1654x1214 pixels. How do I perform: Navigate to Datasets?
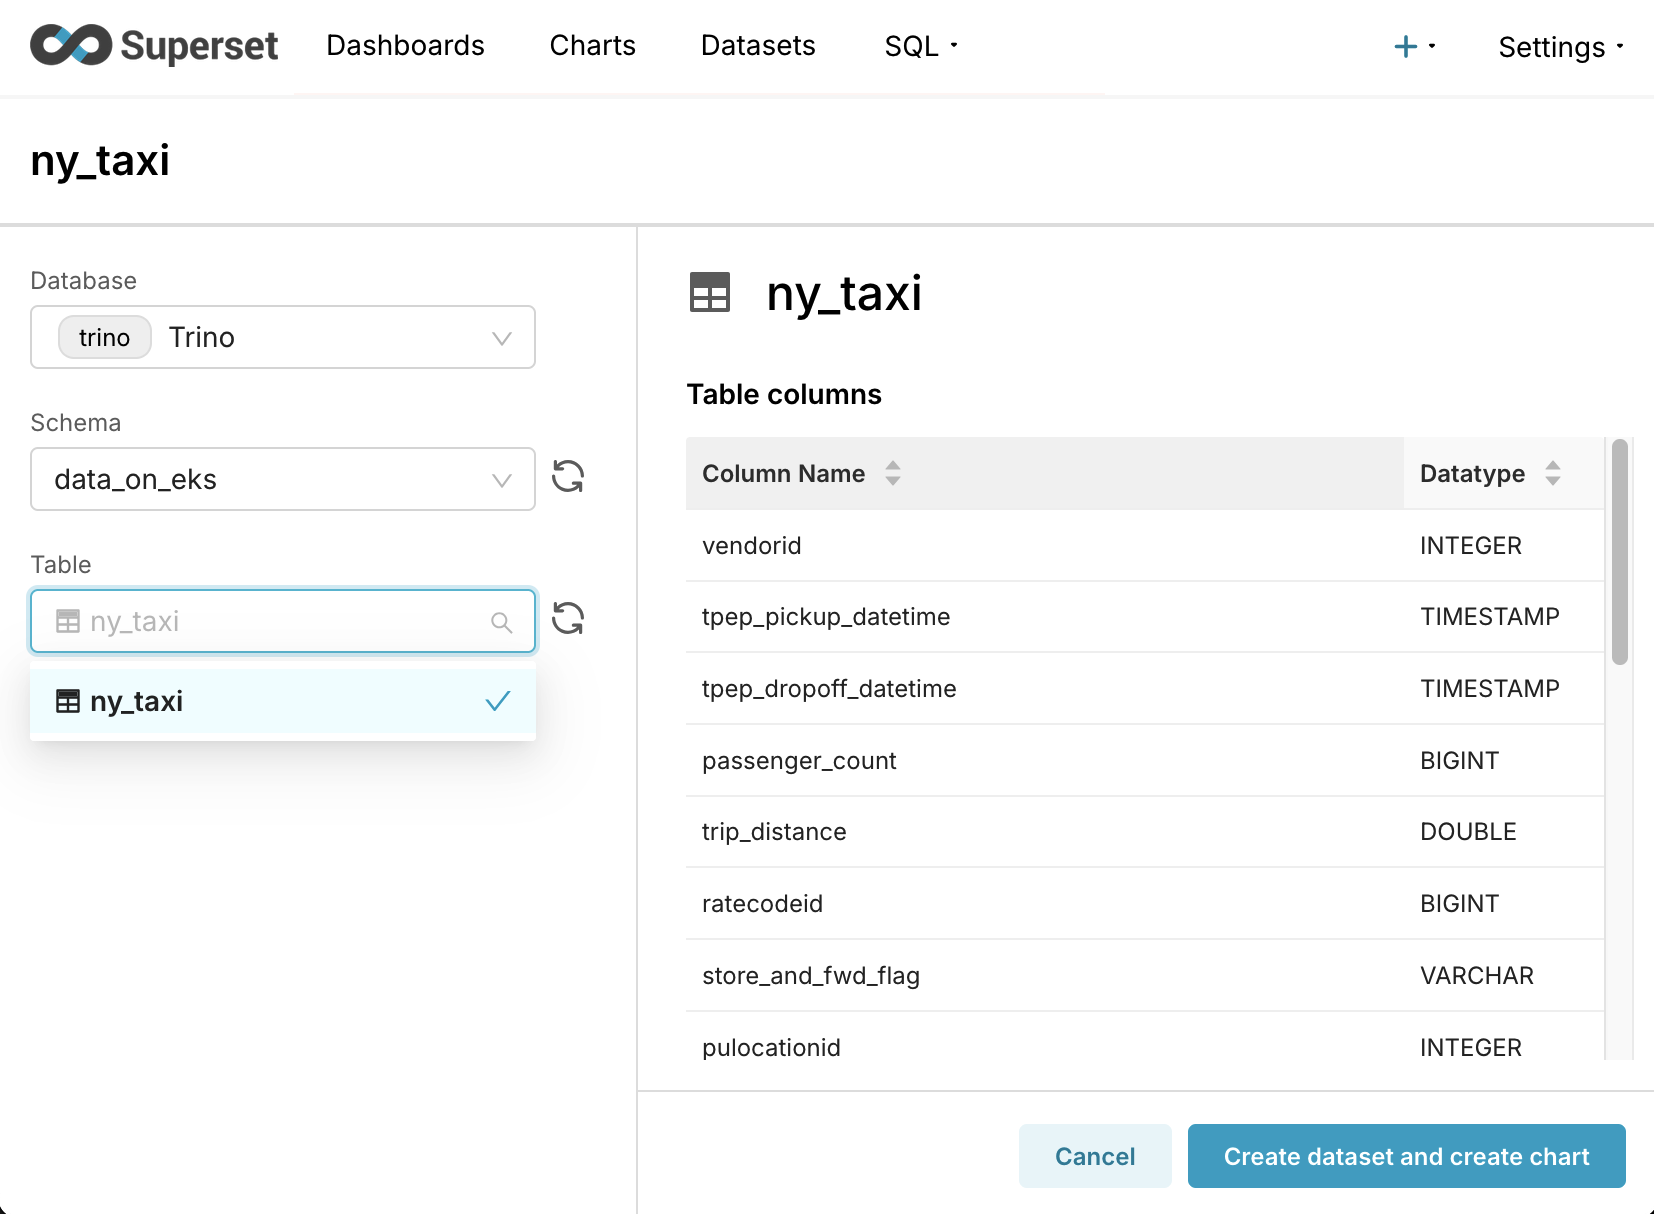click(758, 46)
